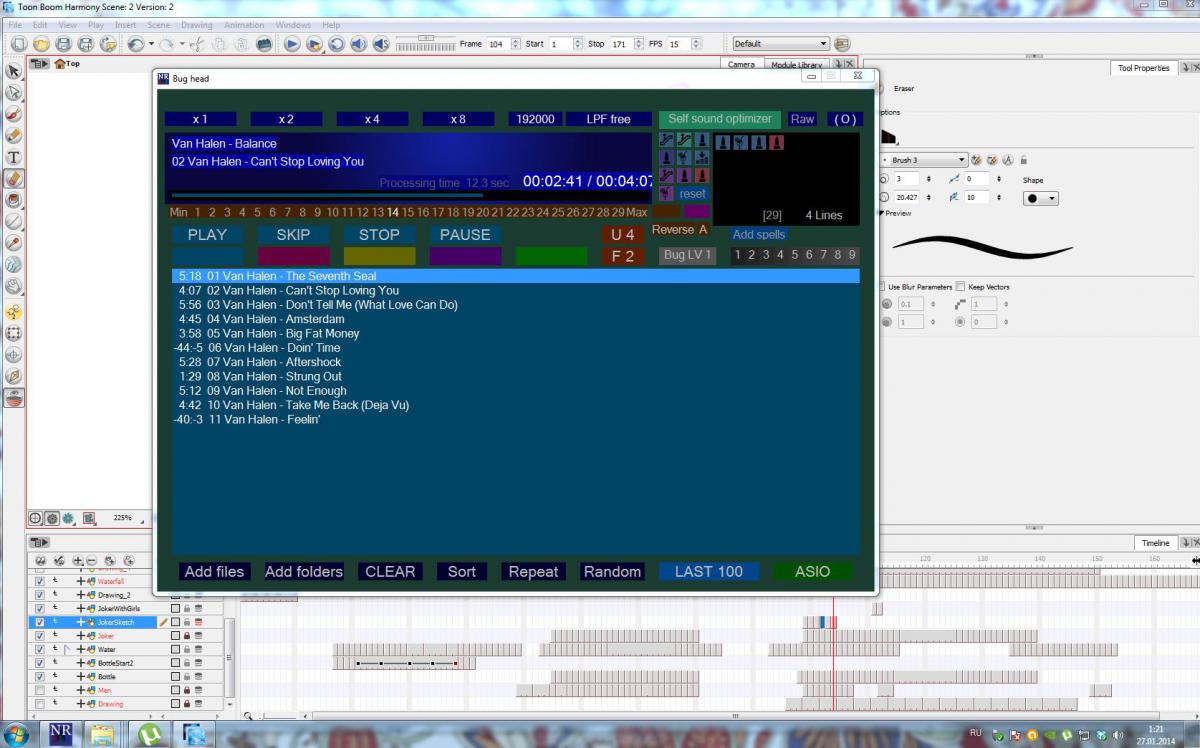The height and width of the screenshot is (748, 1200).
Task: Click the Frame number stepper
Action: (x=516, y=44)
